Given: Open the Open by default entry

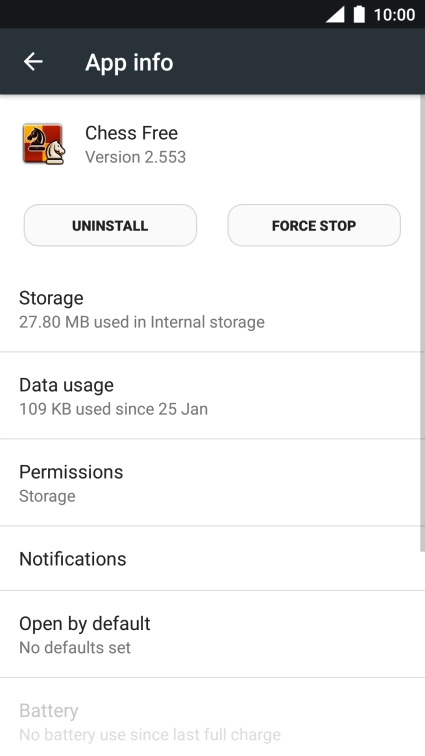Looking at the screenshot, I should pos(210,634).
